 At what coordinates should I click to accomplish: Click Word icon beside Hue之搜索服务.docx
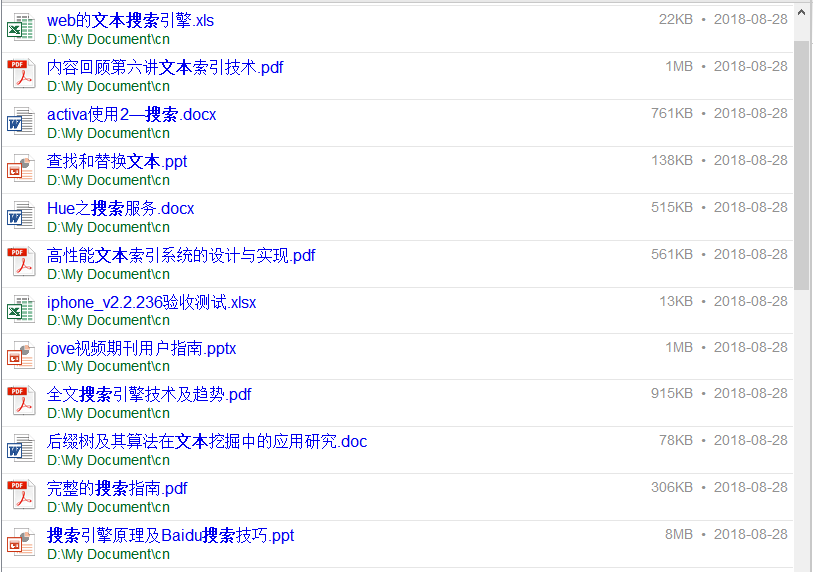pos(21,217)
